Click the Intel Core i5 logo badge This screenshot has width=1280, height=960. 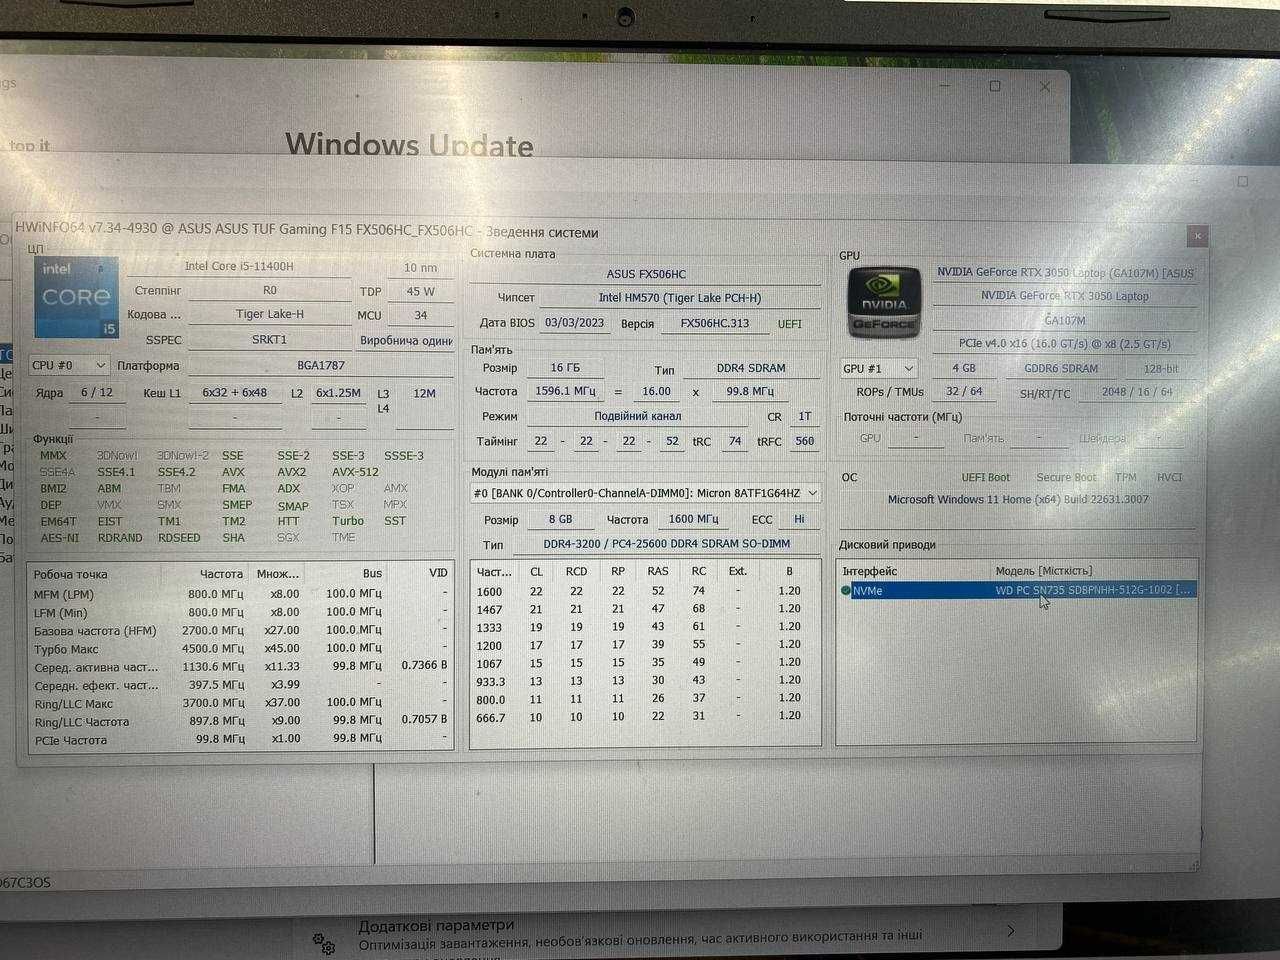(x=77, y=297)
